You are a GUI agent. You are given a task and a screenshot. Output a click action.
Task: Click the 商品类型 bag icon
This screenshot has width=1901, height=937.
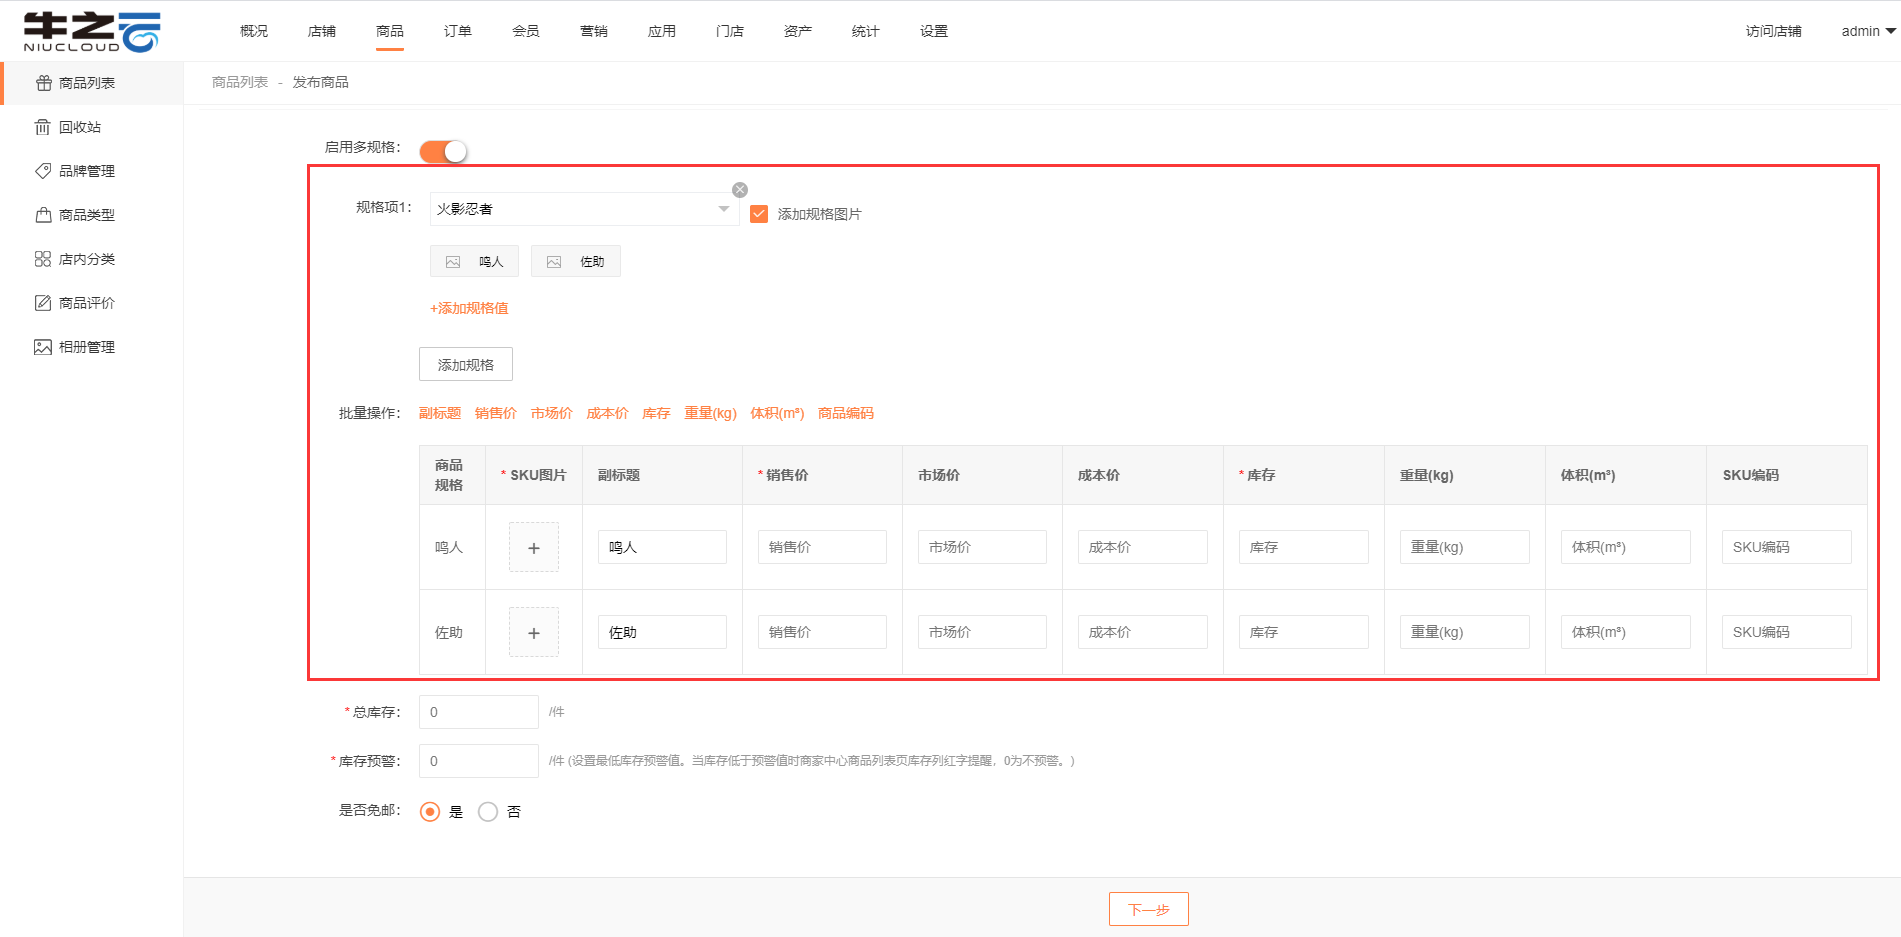pyautogui.click(x=43, y=215)
